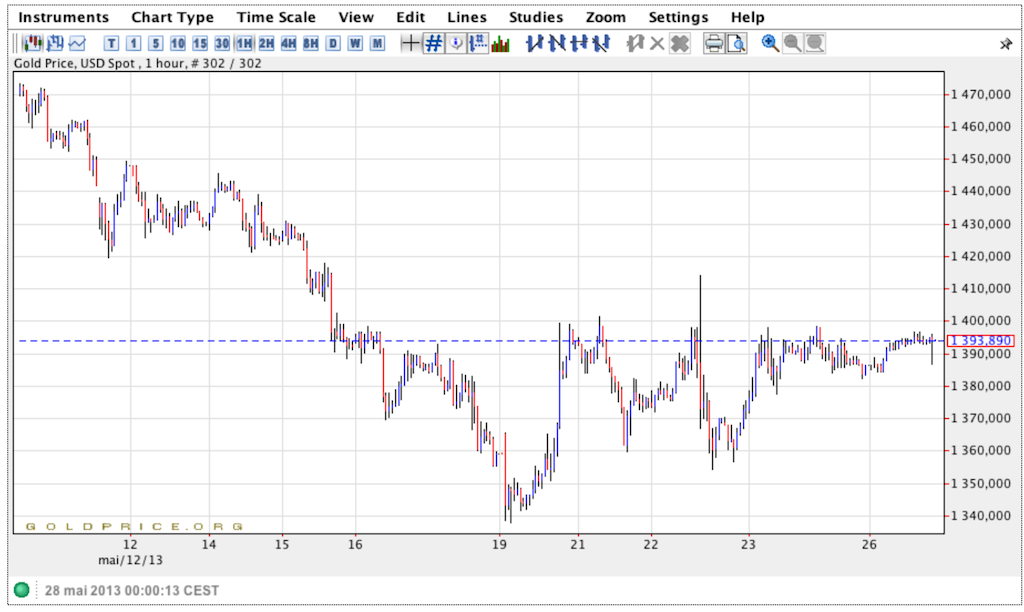The width and height of the screenshot is (1024, 612).
Task: Open the Settings menu
Action: click(678, 17)
